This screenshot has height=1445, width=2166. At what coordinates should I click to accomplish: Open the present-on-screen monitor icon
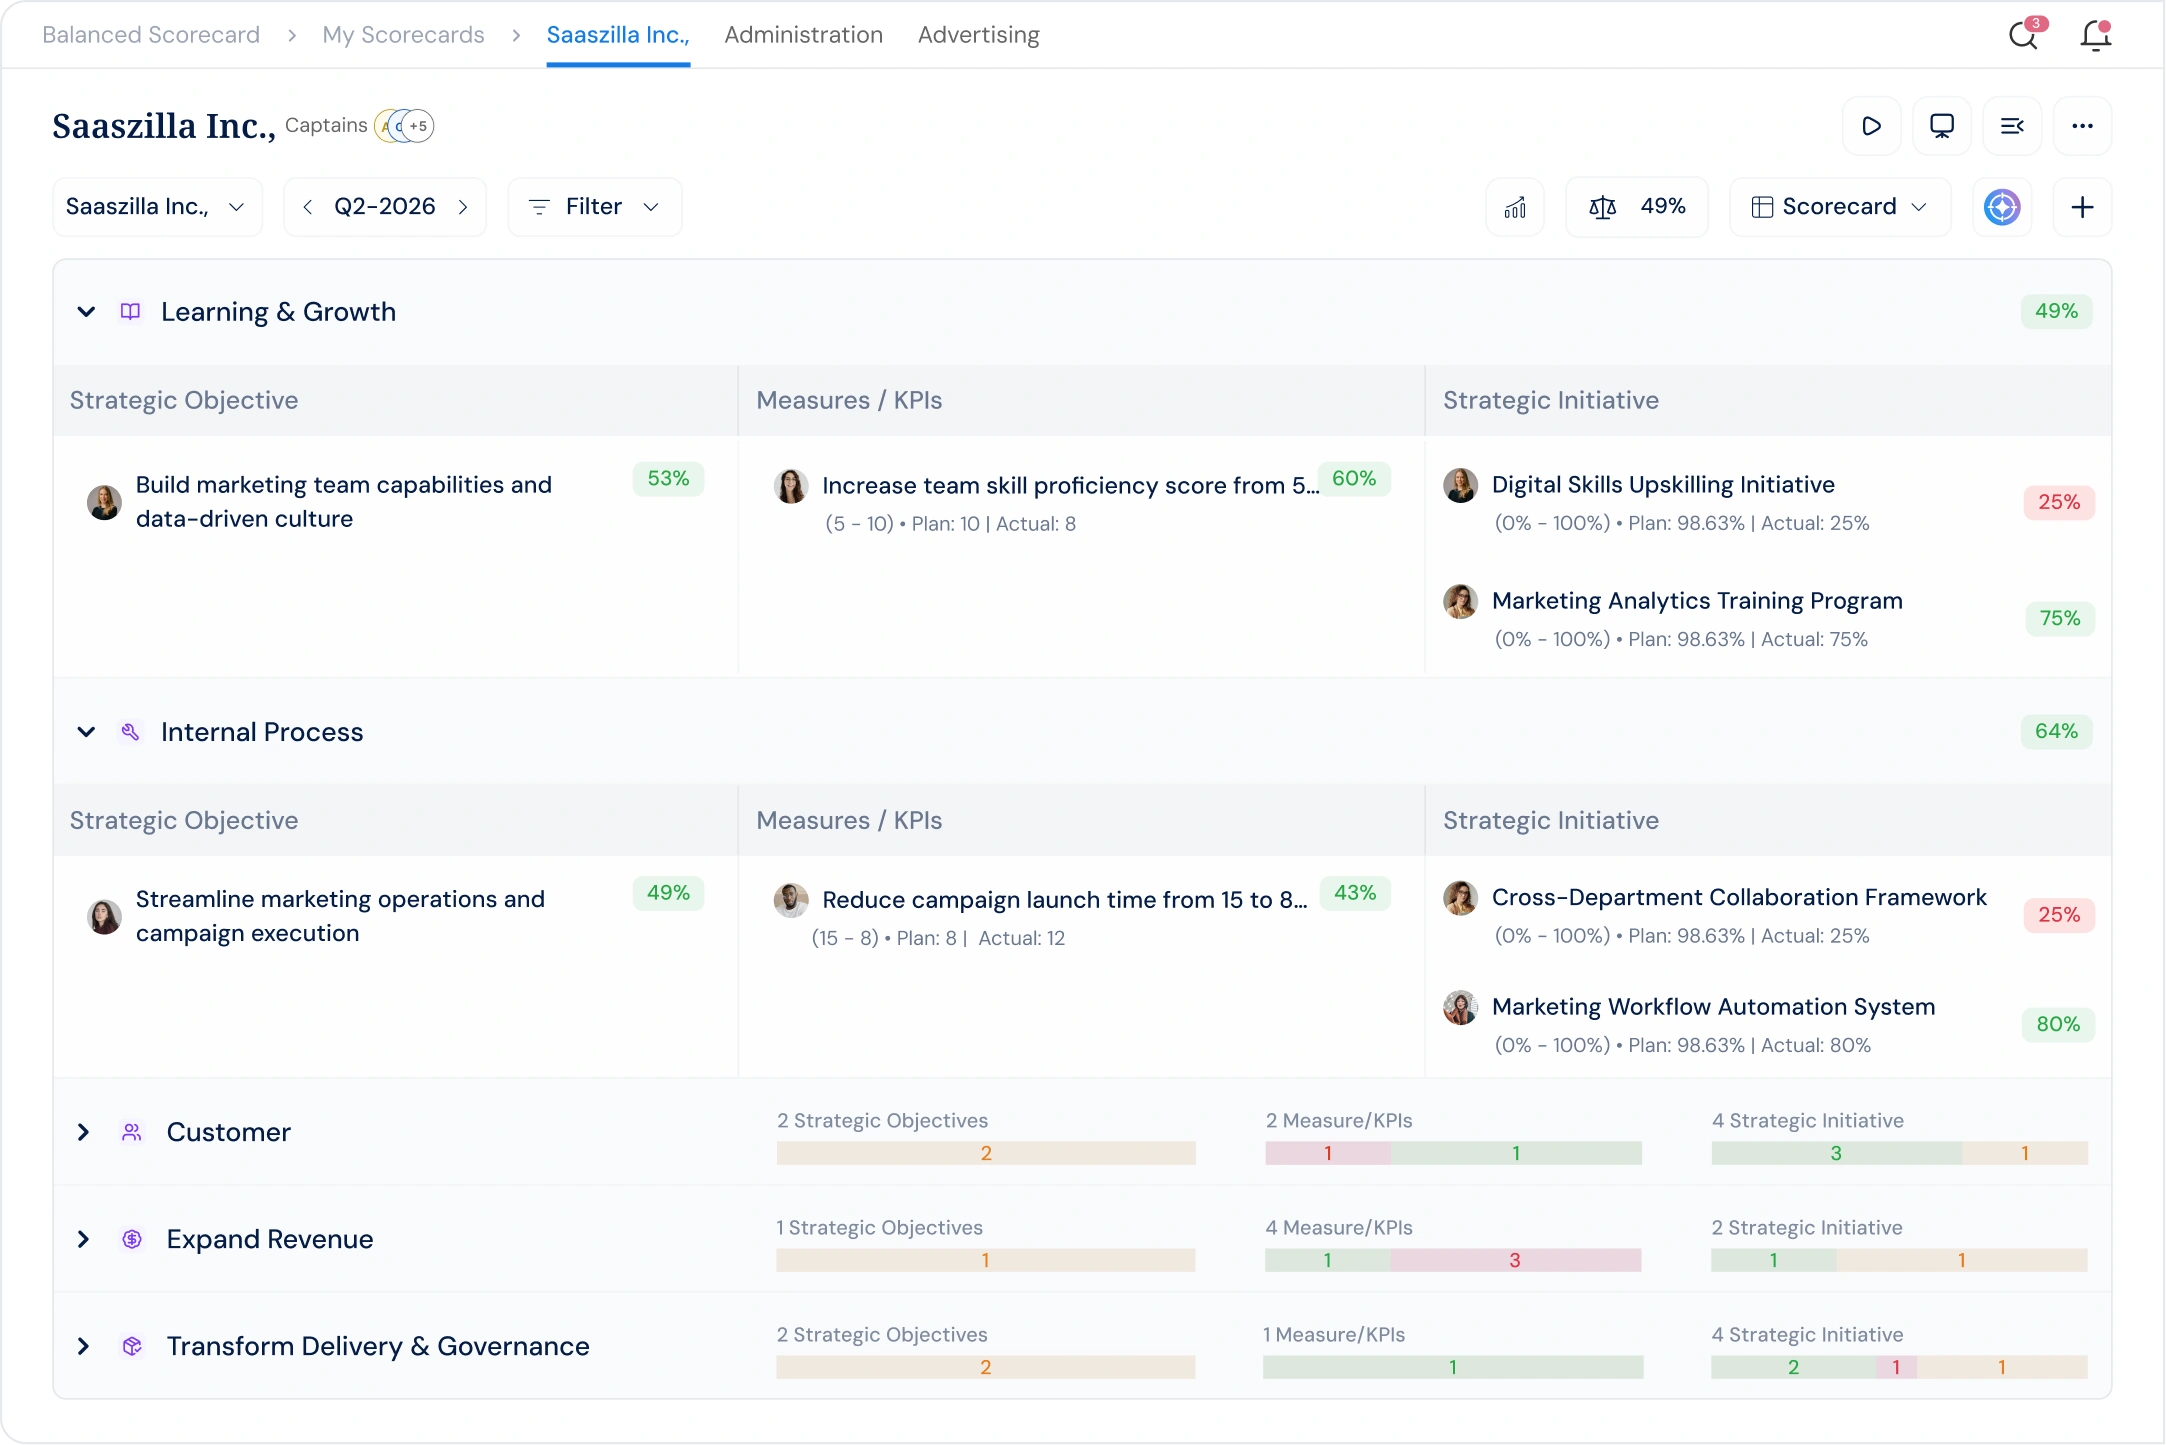tap(1942, 126)
